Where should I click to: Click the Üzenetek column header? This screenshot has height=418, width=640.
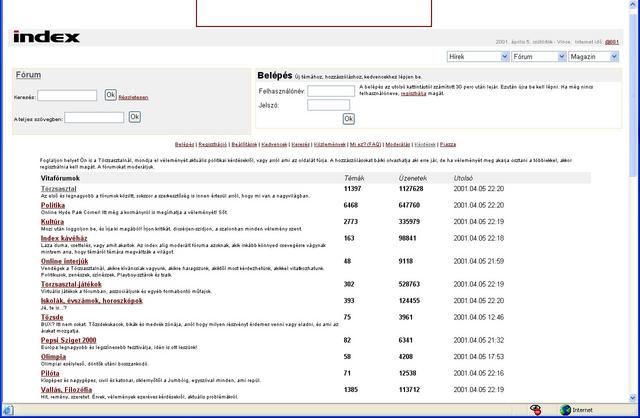(413, 178)
